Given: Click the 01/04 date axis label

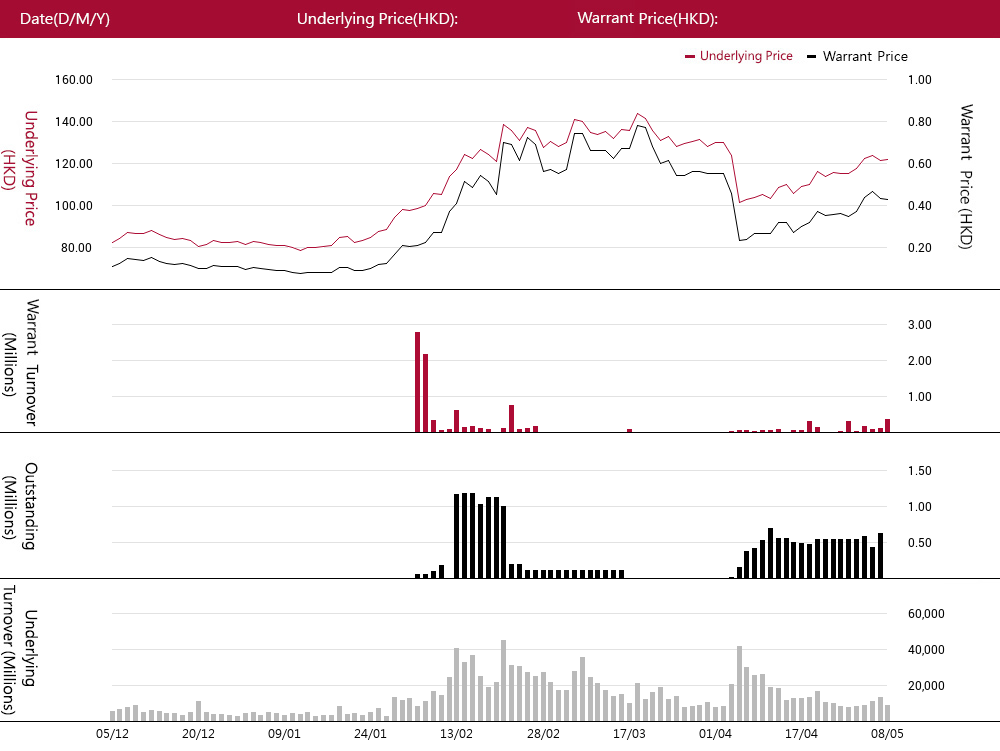Looking at the screenshot, I should 716,734.
